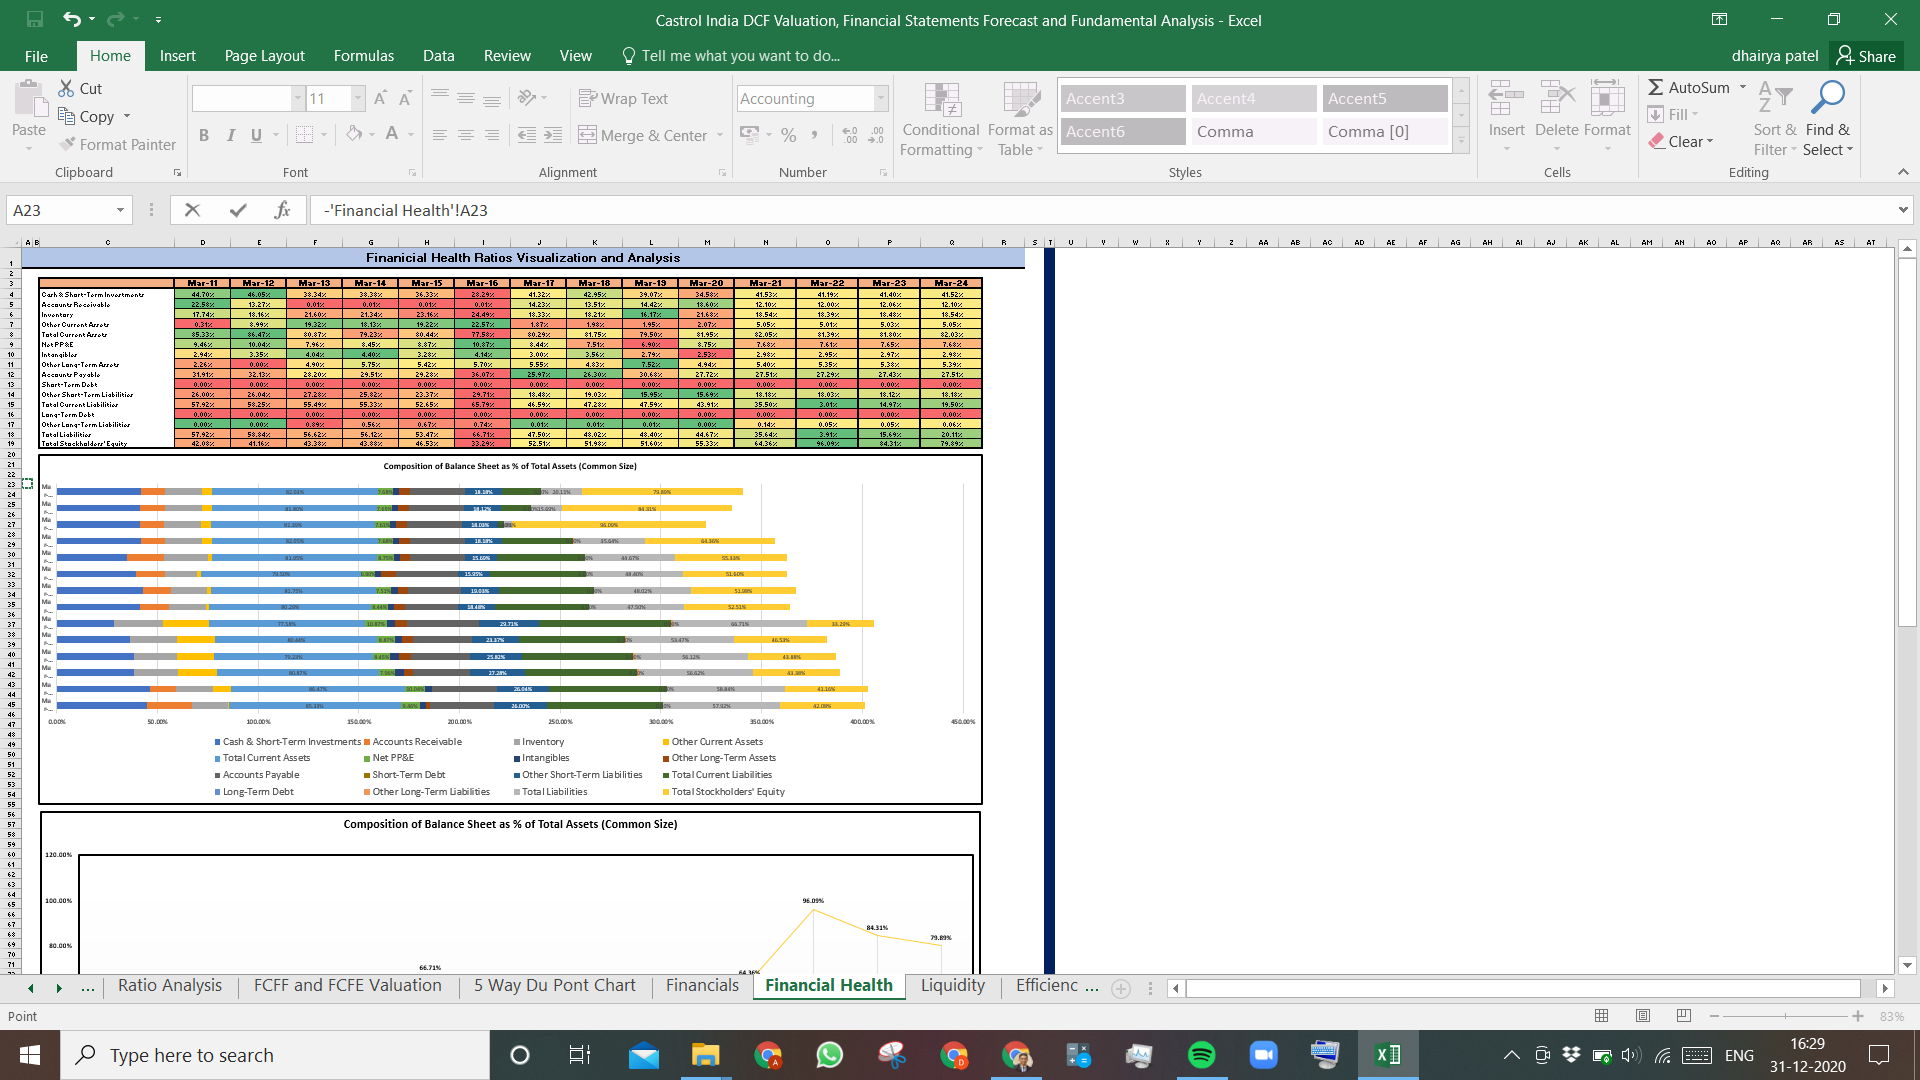Click Increase Indent icon
The image size is (1920, 1080).
coord(553,135)
